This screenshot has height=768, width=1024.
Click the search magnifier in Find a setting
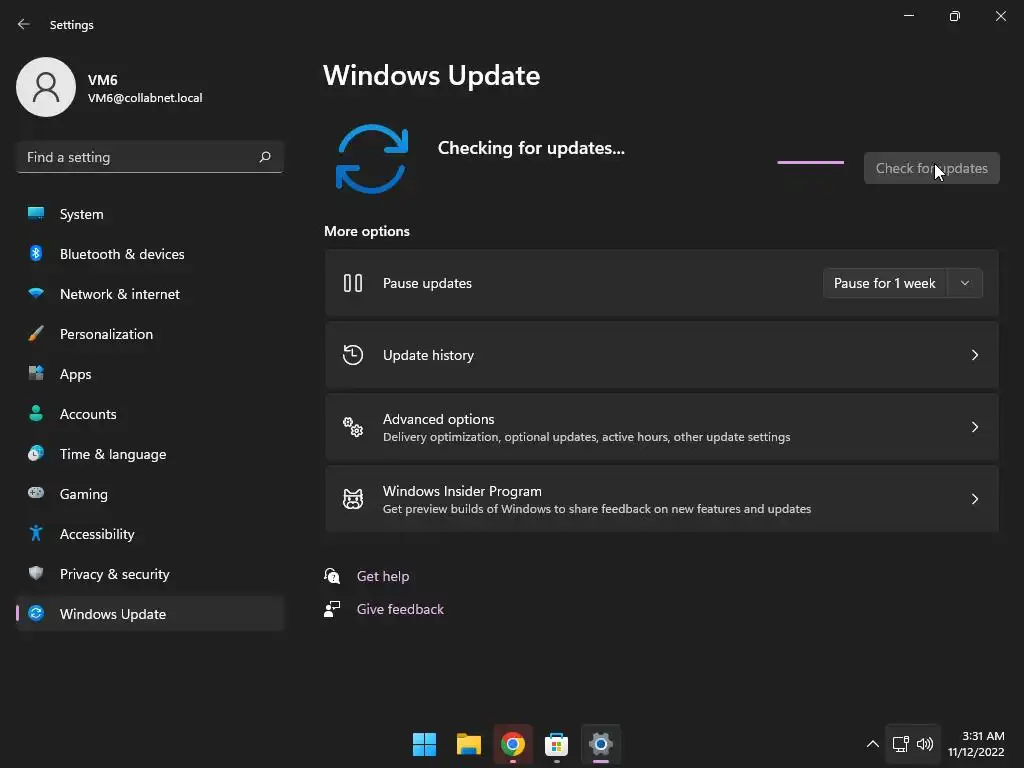(x=264, y=157)
